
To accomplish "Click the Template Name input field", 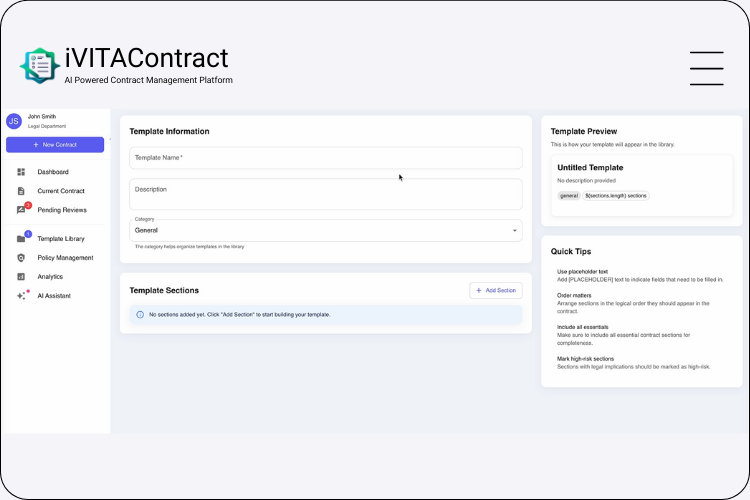I will pyautogui.click(x=325, y=158).
